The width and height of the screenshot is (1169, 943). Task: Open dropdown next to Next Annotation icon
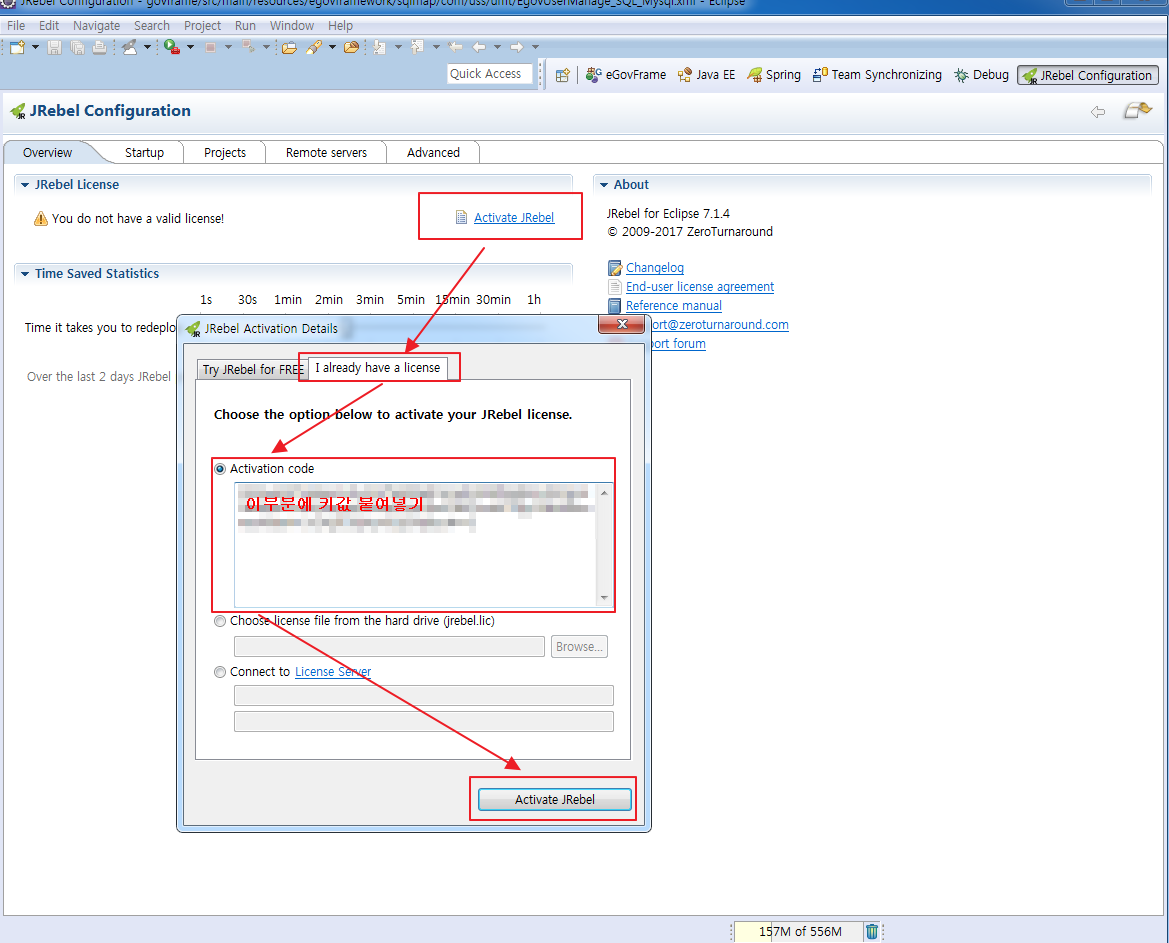pyautogui.click(x=398, y=47)
